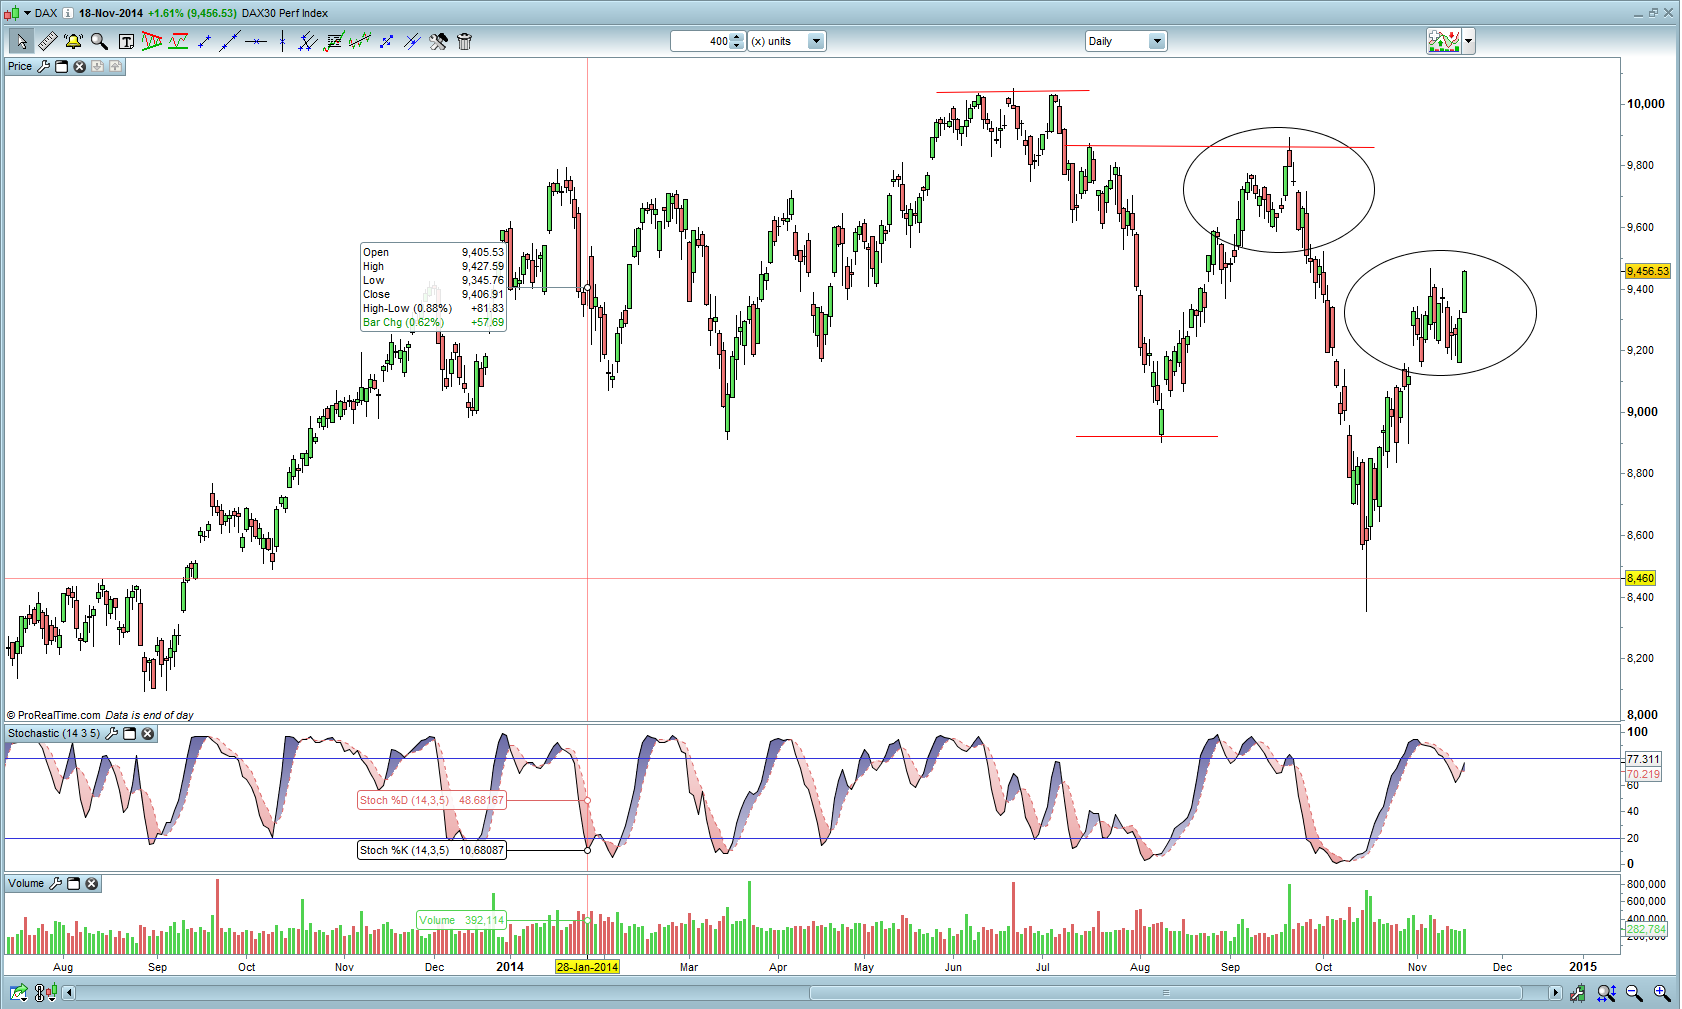Screen dimensions: 1682x1009
Task: Select the vertical line drawing tool
Action: pos(283,41)
